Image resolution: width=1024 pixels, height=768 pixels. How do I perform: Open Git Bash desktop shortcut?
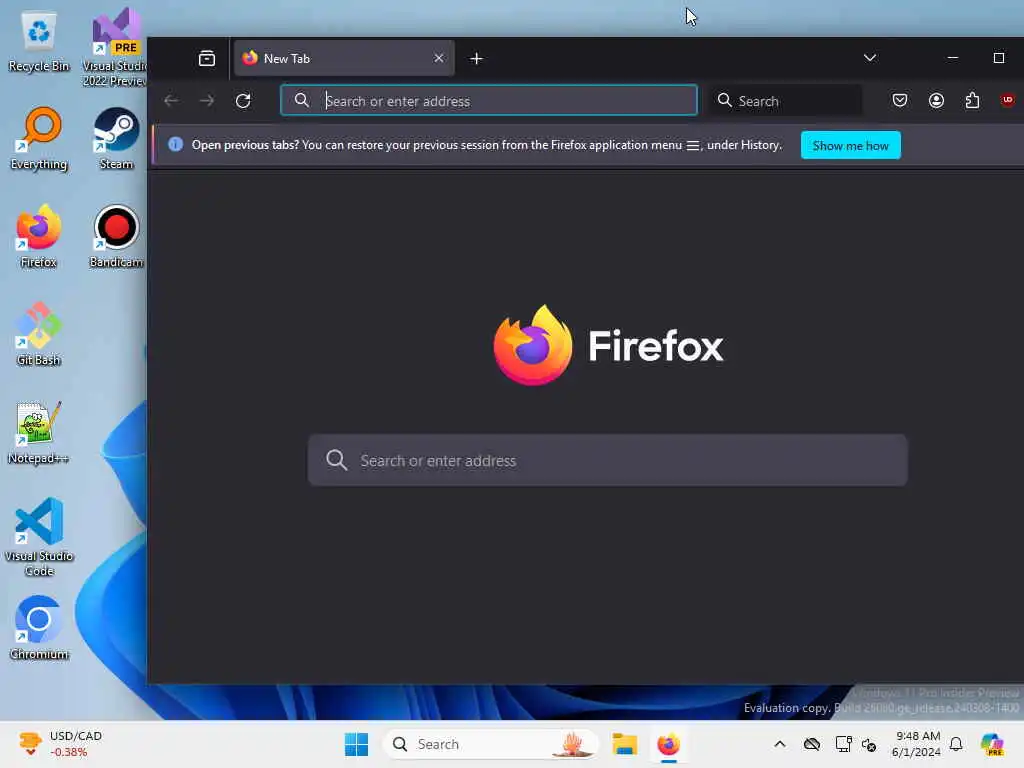39,334
